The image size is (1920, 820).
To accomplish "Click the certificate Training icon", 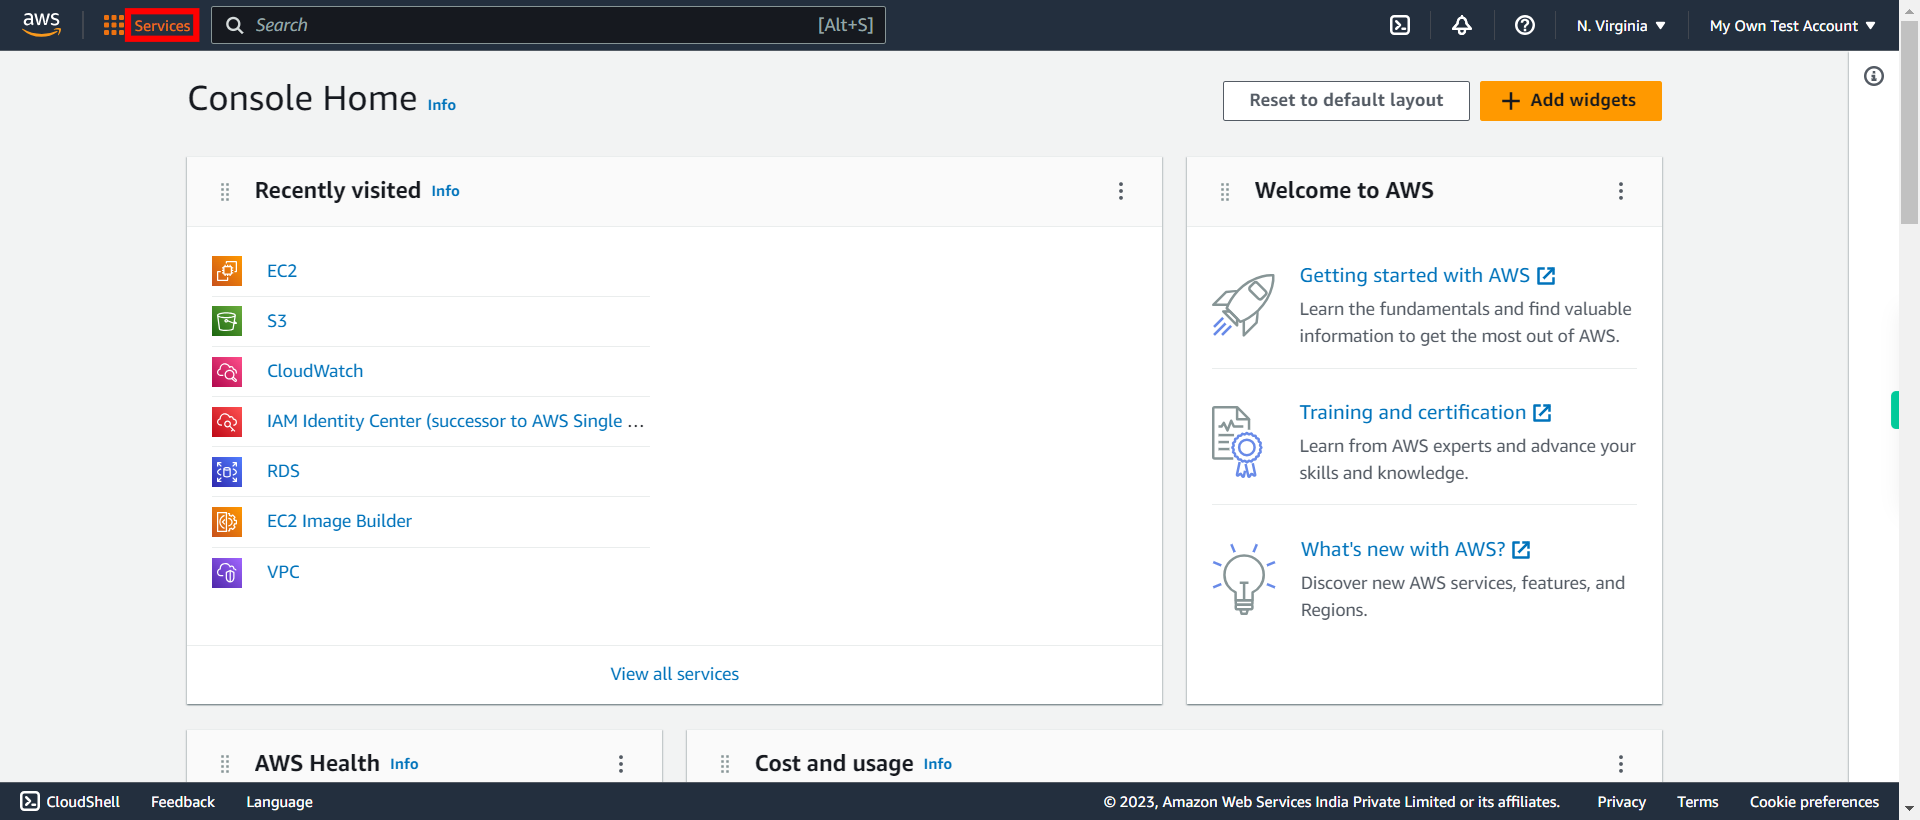I will 1238,442.
